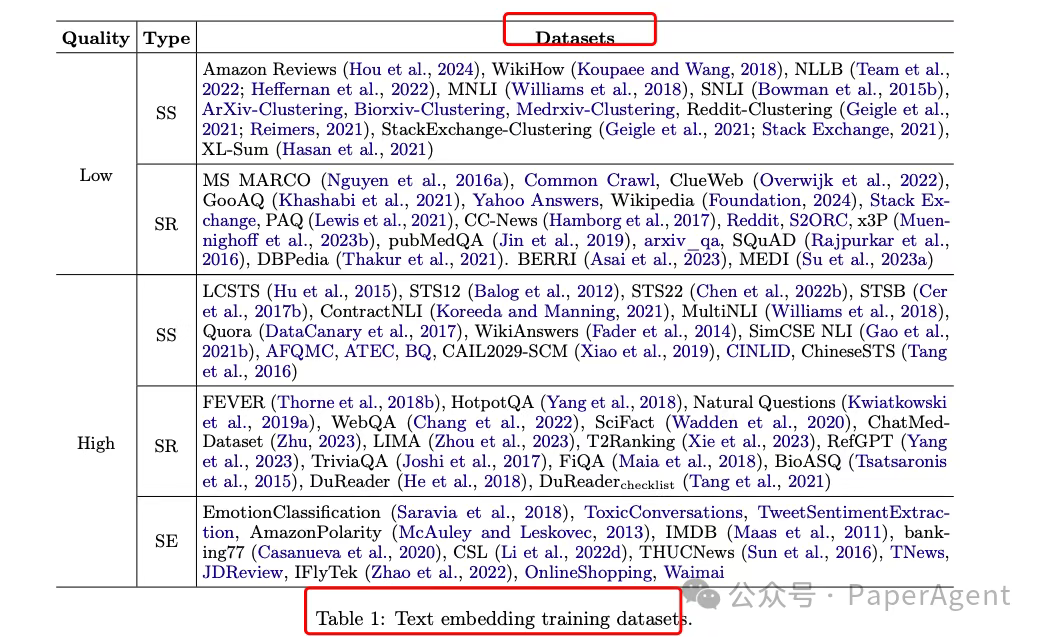Click the SE type cell
The height and width of the screenshot is (637, 1044).
click(166, 542)
